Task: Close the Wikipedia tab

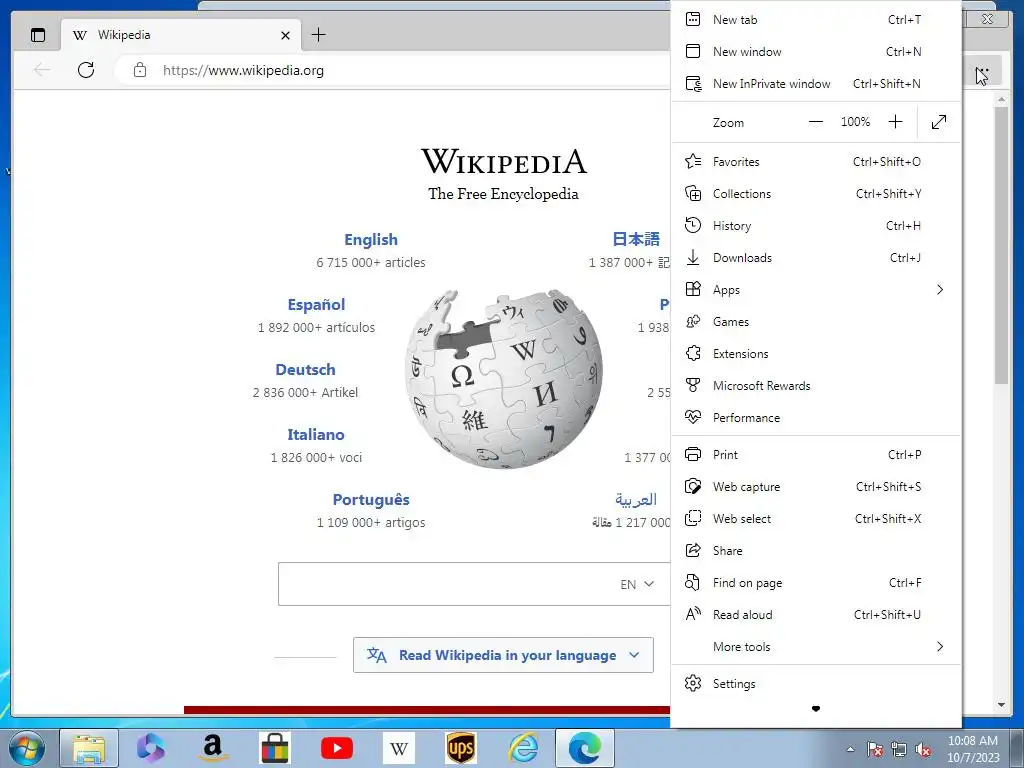Action: click(285, 35)
